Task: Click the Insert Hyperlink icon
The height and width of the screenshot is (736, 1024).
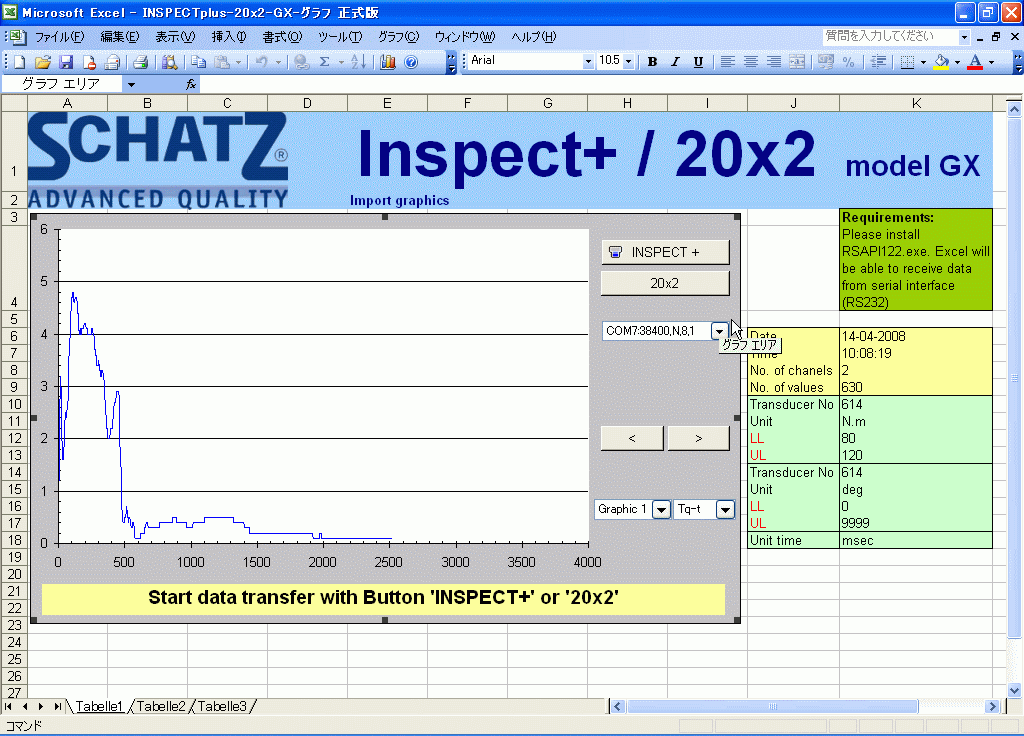Action: click(302, 62)
